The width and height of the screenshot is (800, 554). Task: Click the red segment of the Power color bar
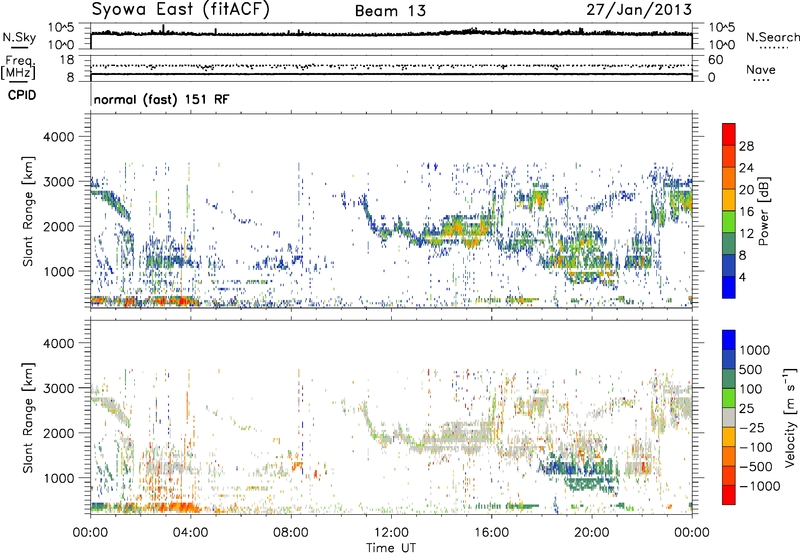click(729, 134)
